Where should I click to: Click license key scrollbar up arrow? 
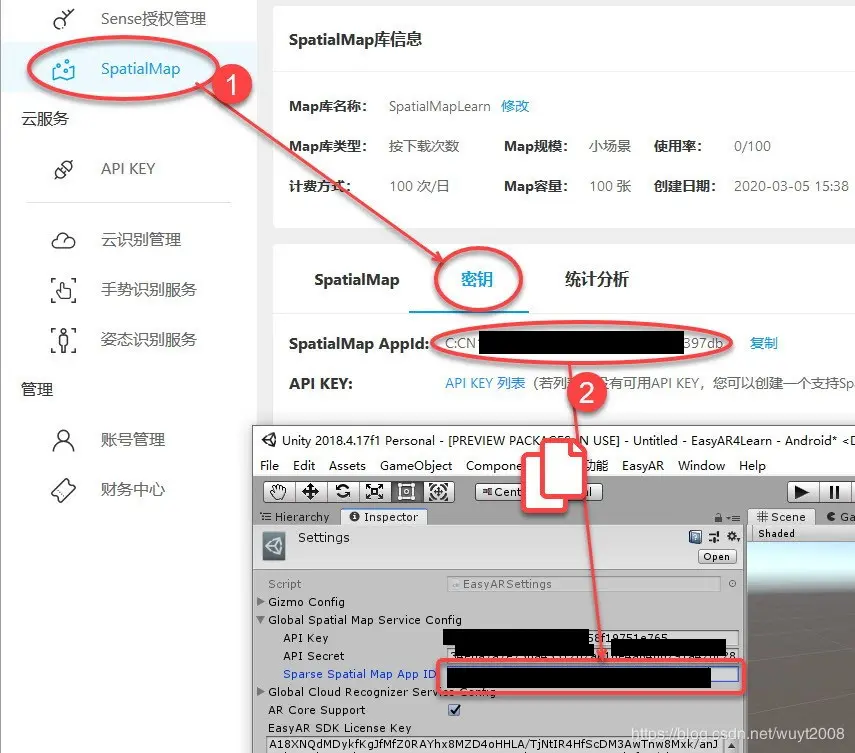pos(731,745)
